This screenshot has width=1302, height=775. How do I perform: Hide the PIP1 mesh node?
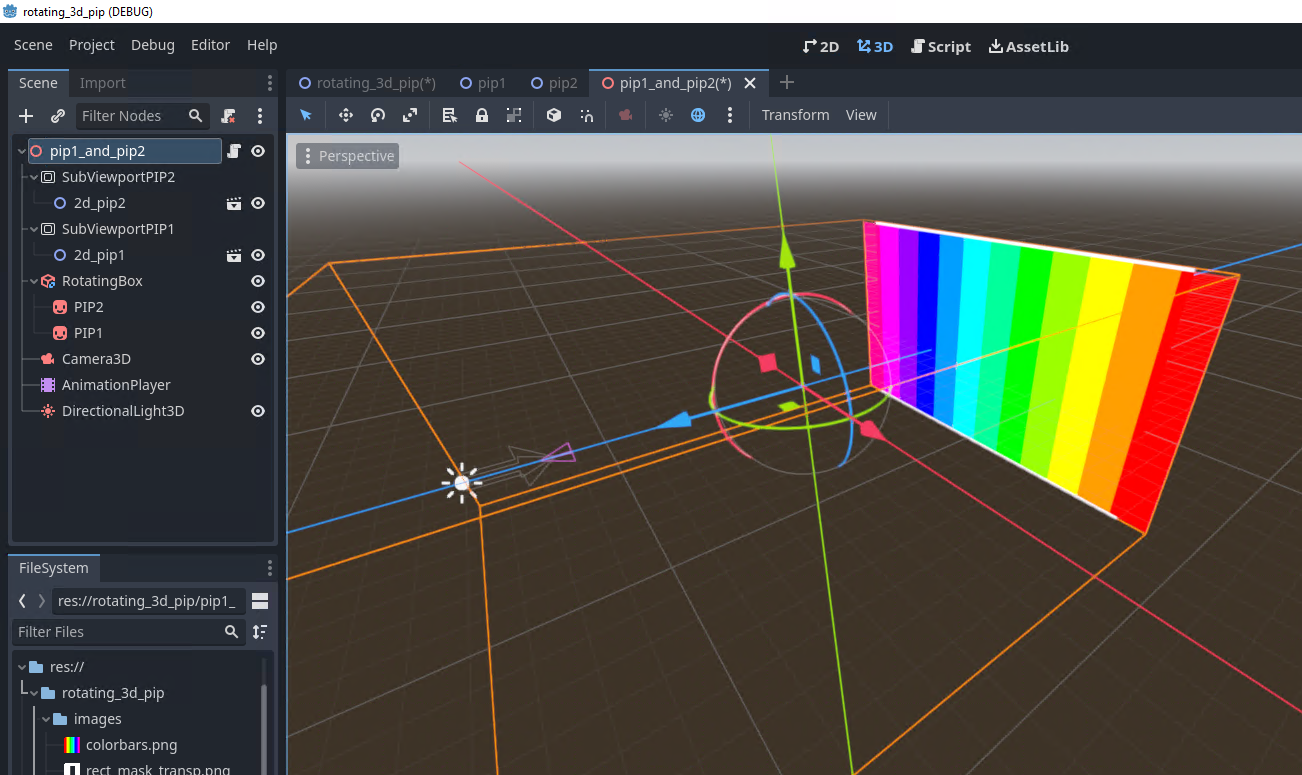coord(258,333)
